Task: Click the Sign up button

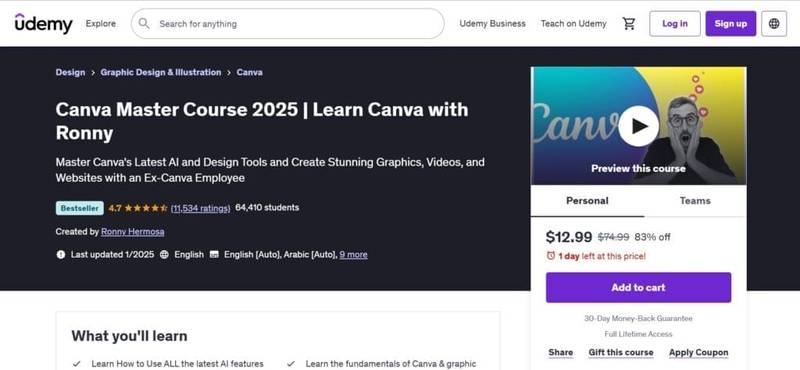Action: click(731, 23)
